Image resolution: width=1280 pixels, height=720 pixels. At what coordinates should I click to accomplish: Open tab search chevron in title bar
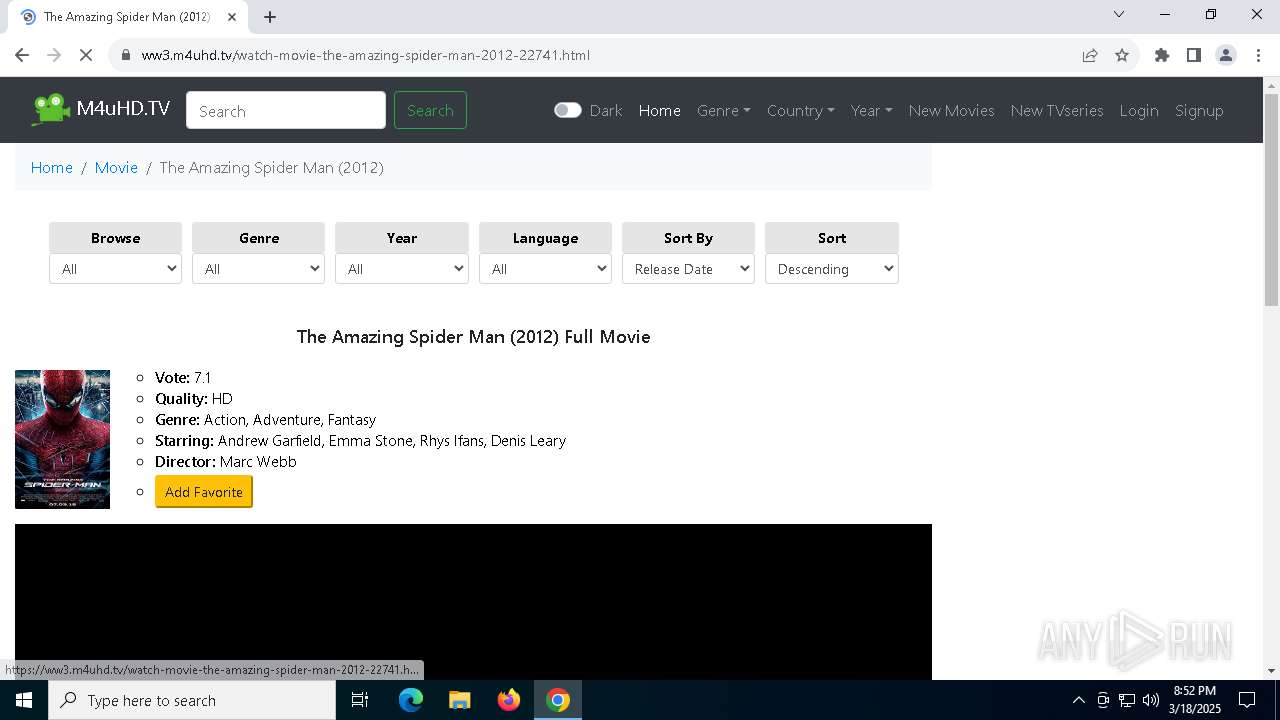[1119, 14]
